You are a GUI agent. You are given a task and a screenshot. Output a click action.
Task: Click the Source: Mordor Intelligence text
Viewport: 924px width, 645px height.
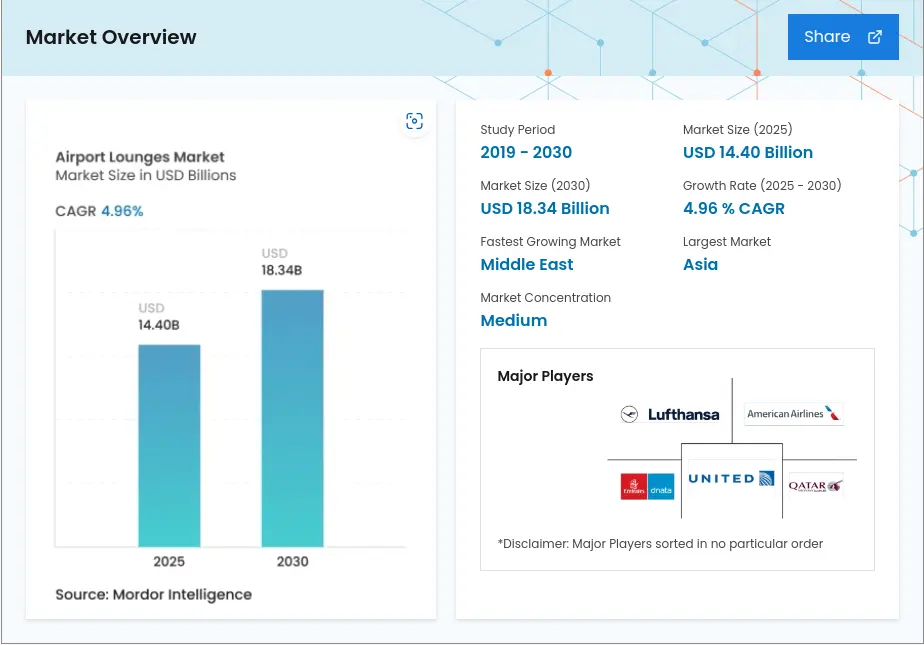(x=153, y=595)
